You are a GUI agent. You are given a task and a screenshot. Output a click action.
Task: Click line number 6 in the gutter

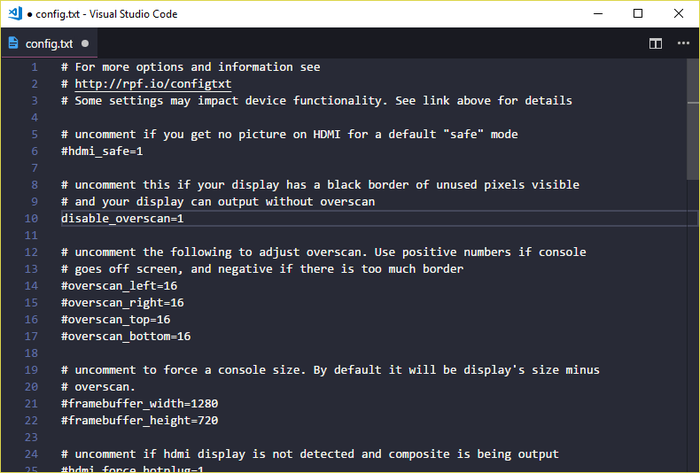[35, 151]
